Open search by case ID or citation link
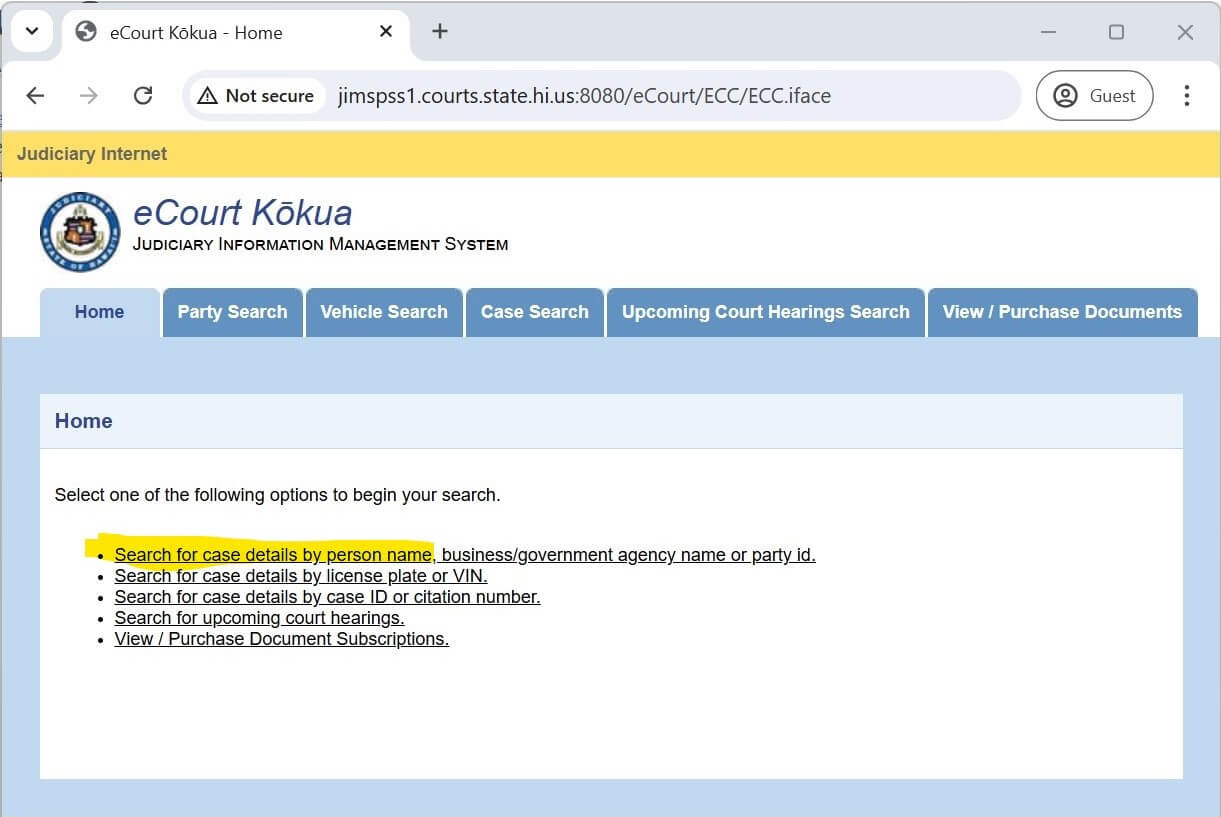1221x817 pixels. [x=327, y=597]
